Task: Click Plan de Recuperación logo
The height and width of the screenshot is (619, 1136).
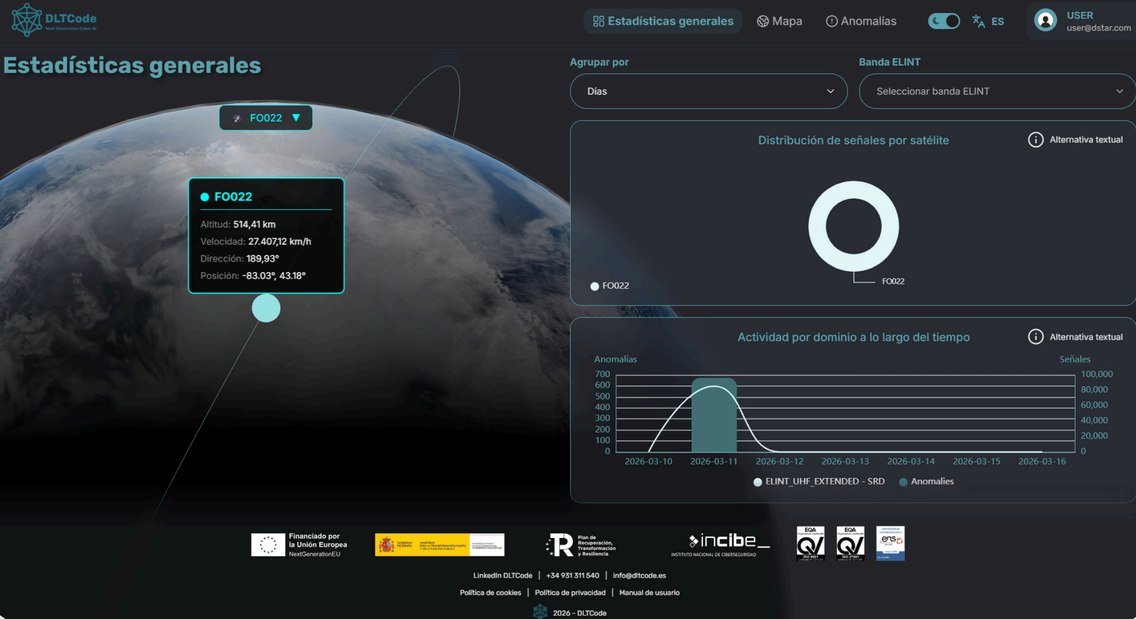Action: [580, 544]
